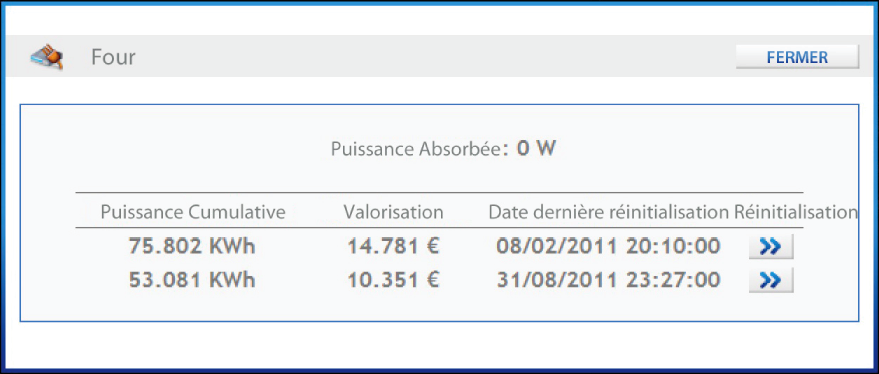The image size is (879, 374).
Task: Click the FERMER button
Action: point(797,57)
